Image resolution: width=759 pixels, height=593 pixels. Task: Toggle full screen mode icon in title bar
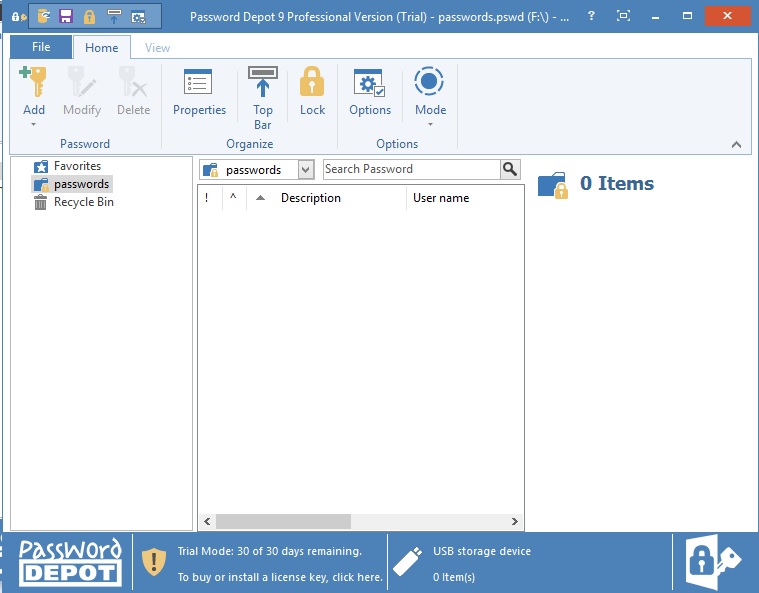(x=623, y=16)
